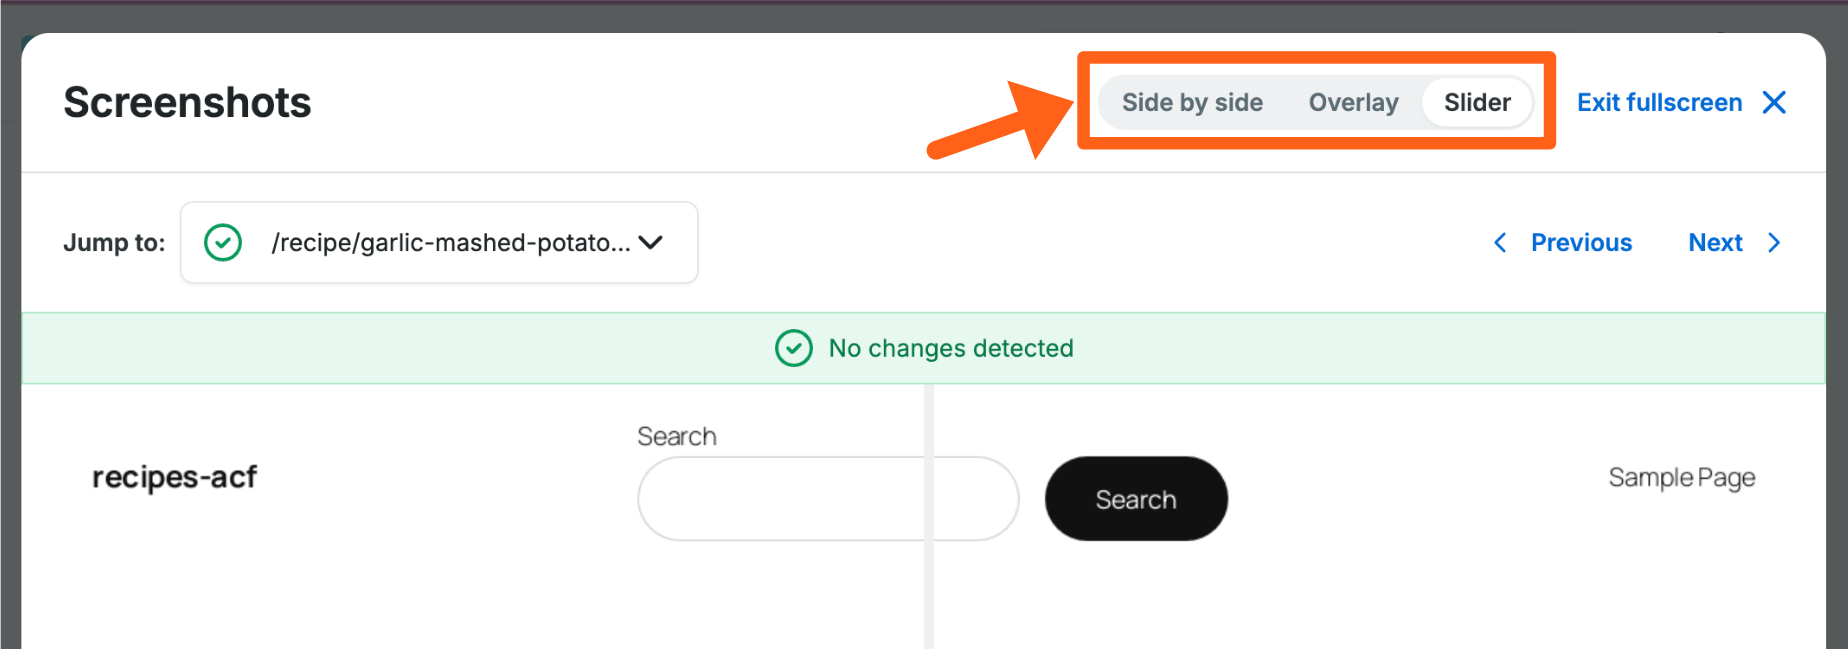Click the recipes-acf site title
The width and height of the screenshot is (1848, 649).
point(175,478)
